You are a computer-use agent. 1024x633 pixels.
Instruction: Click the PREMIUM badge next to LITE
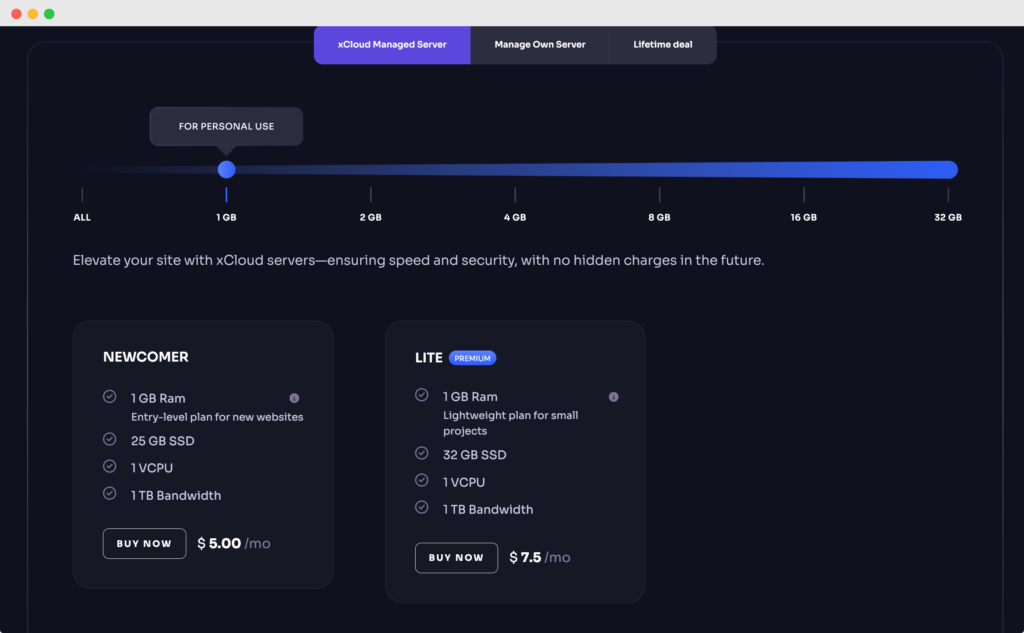pos(471,357)
